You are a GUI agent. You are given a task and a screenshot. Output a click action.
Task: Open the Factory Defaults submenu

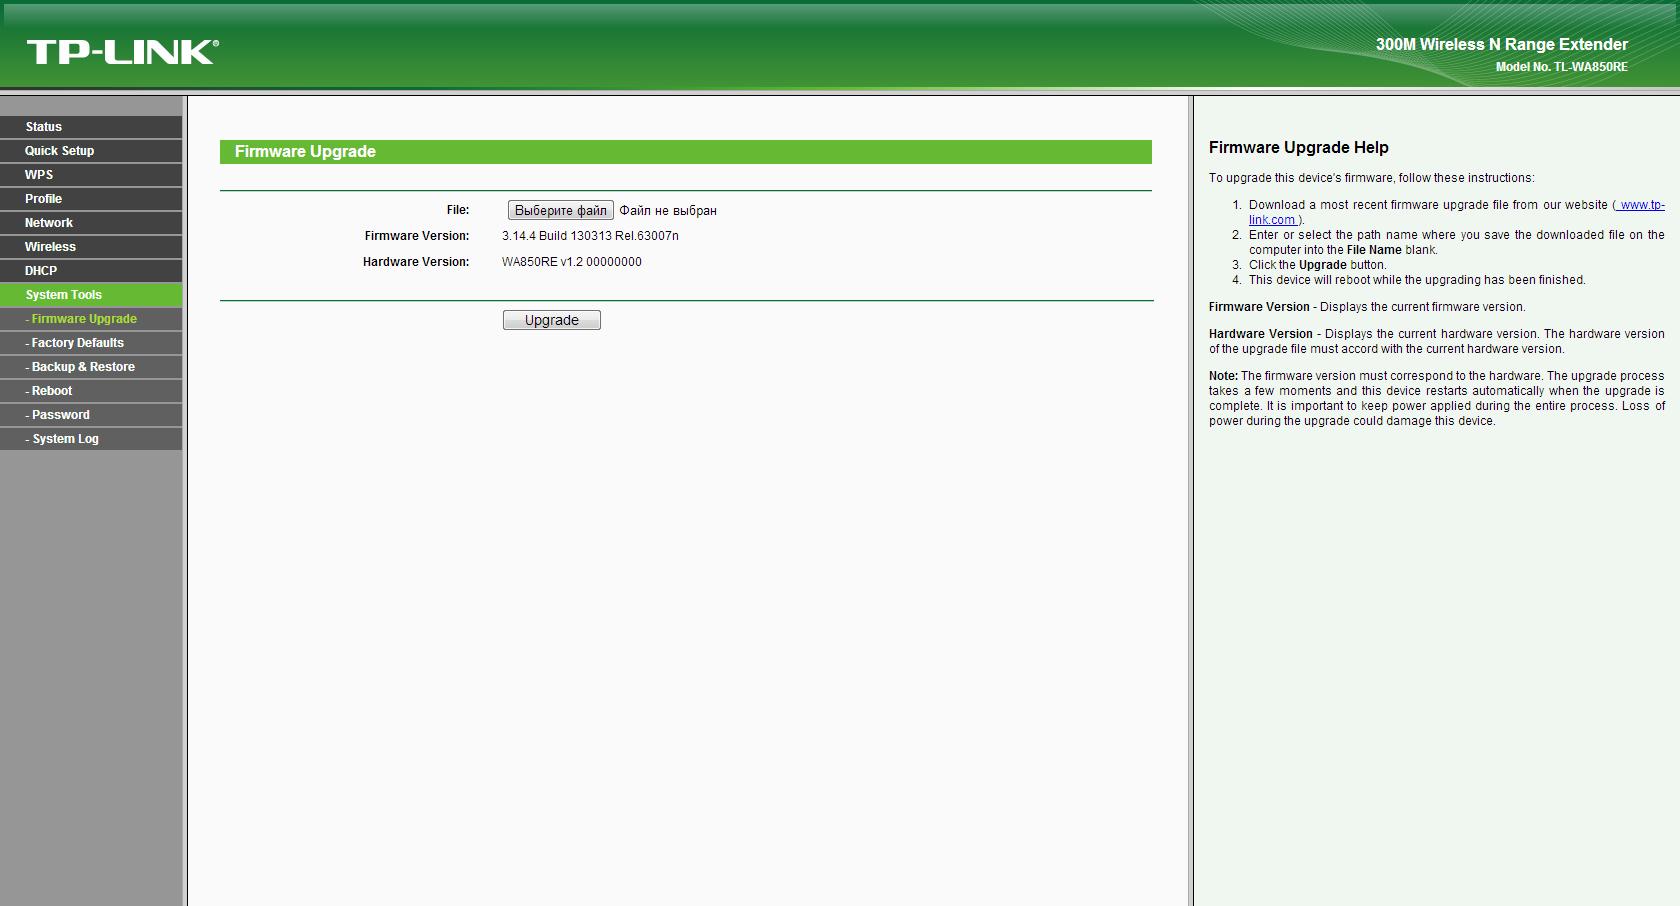(x=91, y=343)
